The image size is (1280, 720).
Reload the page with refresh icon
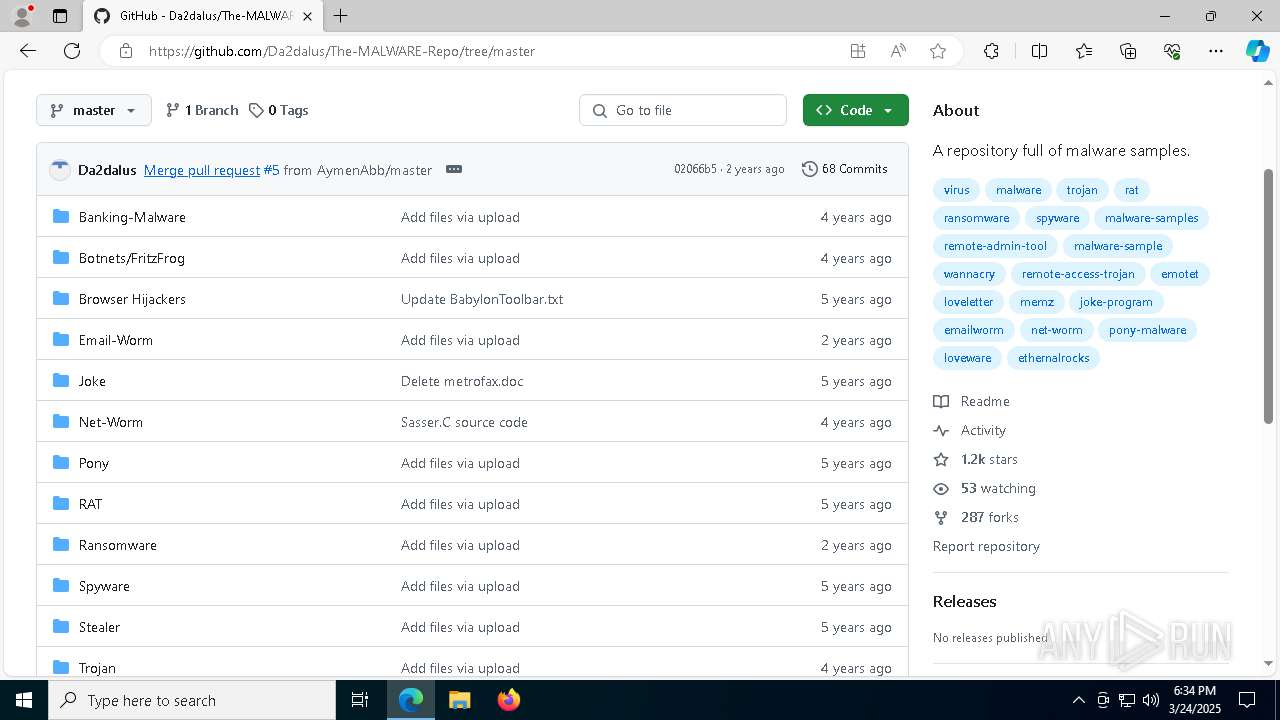coord(72,51)
